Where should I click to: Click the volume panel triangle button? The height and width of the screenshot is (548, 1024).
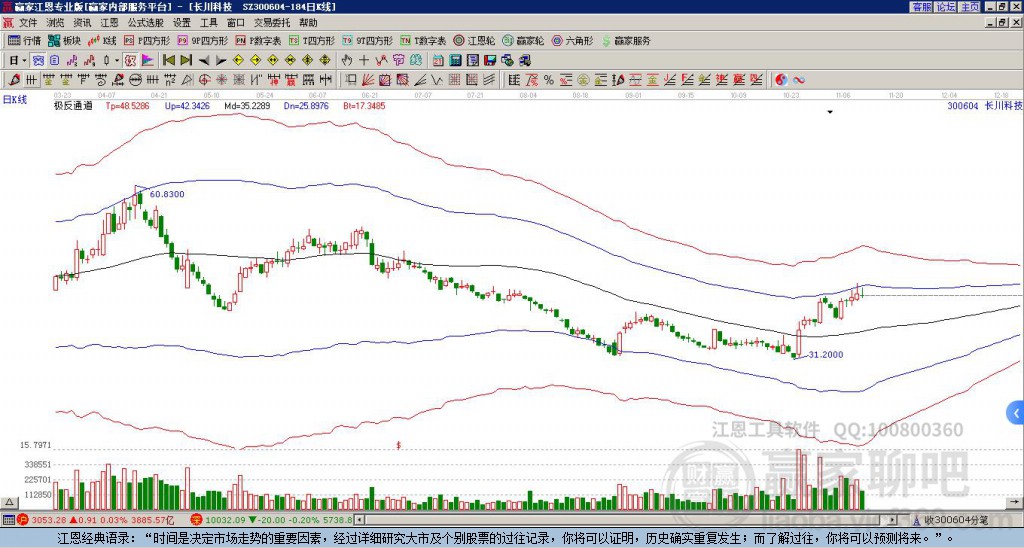coord(9,502)
